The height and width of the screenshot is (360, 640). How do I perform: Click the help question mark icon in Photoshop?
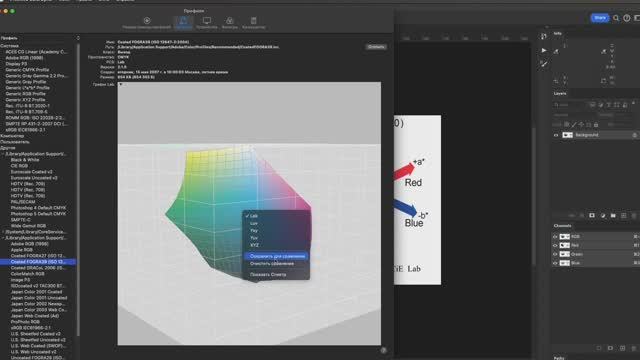[x=627, y=18]
